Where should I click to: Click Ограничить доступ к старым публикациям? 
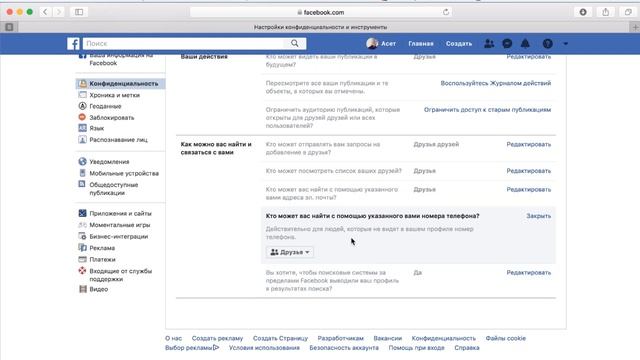[487, 110]
